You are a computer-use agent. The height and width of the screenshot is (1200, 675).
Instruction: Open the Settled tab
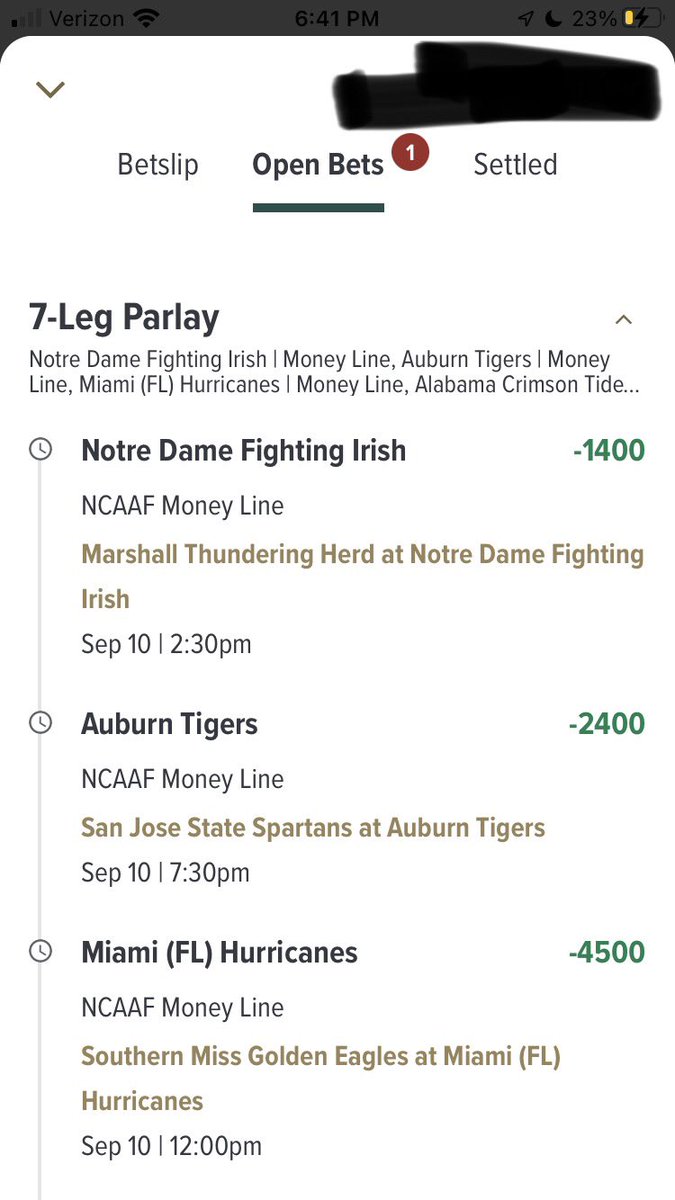(515, 164)
